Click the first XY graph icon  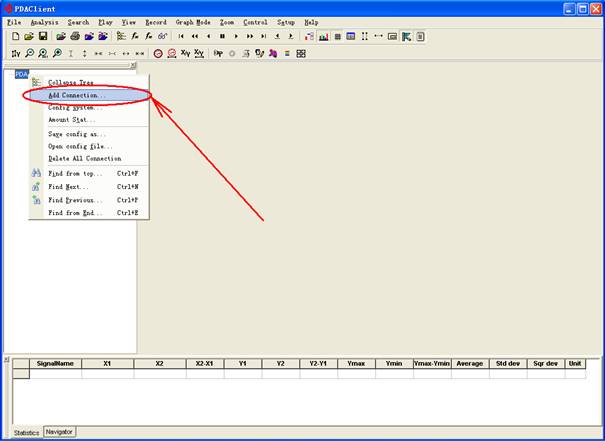pyautogui.click(x=185, y=52)
